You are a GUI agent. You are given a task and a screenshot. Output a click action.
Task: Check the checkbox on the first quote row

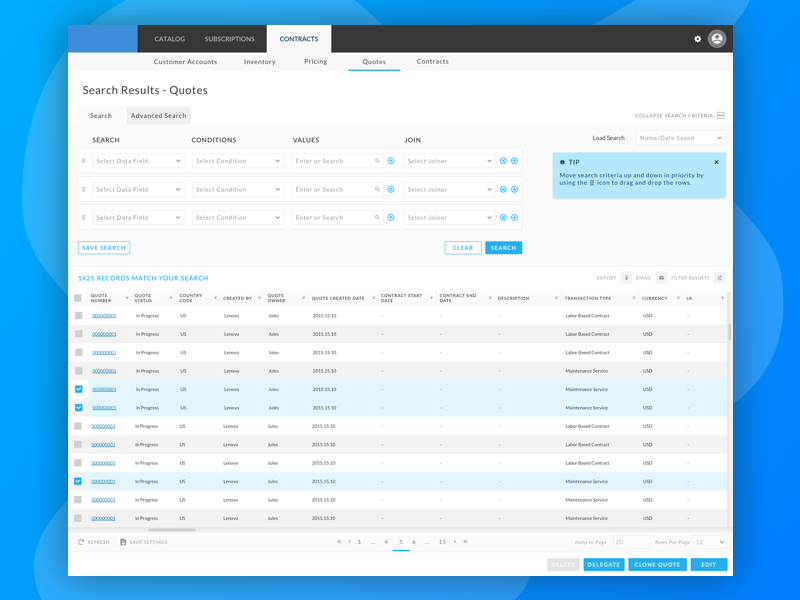[80, 315]
